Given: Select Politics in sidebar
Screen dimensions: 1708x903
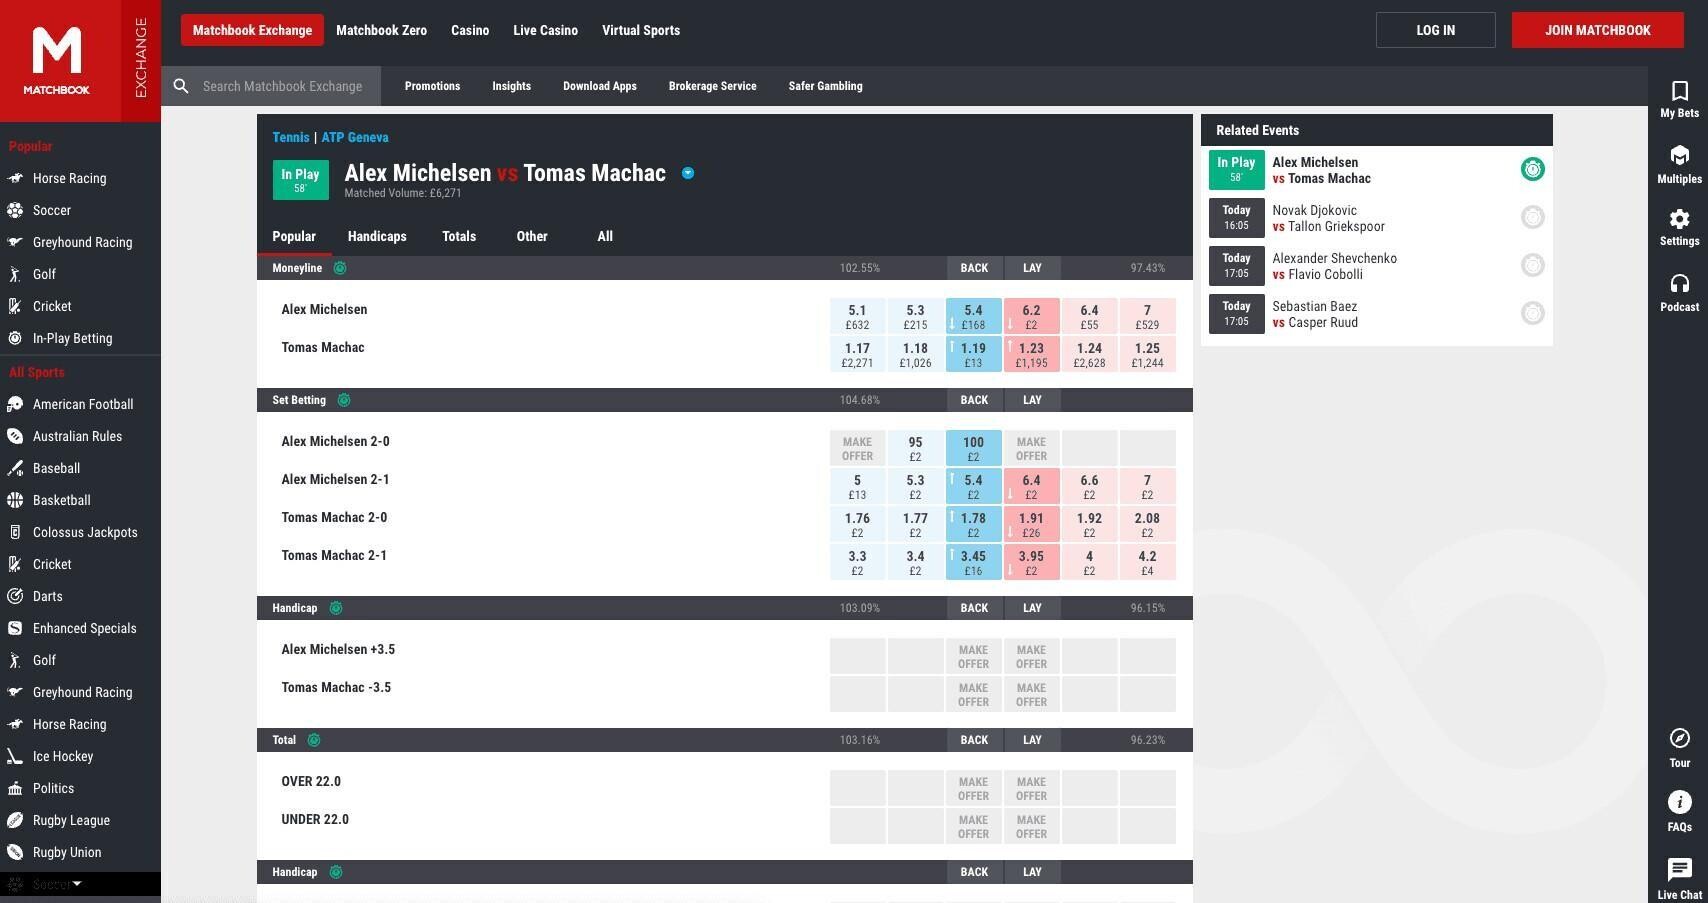Looking at the screenshot, I should (53, 788).
